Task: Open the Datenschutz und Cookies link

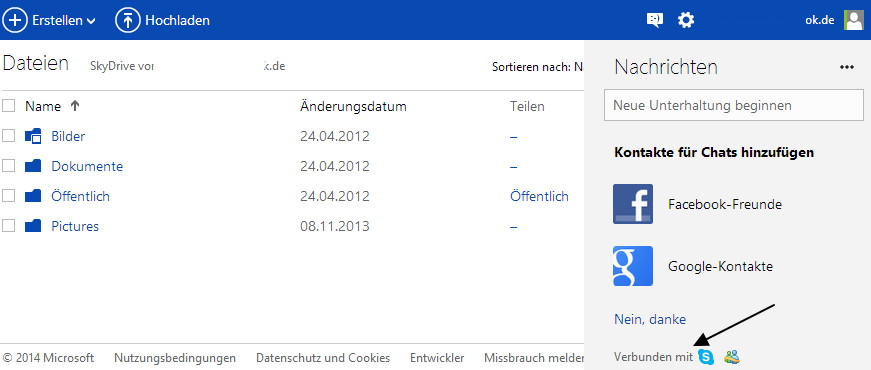Action: point(323,358)
